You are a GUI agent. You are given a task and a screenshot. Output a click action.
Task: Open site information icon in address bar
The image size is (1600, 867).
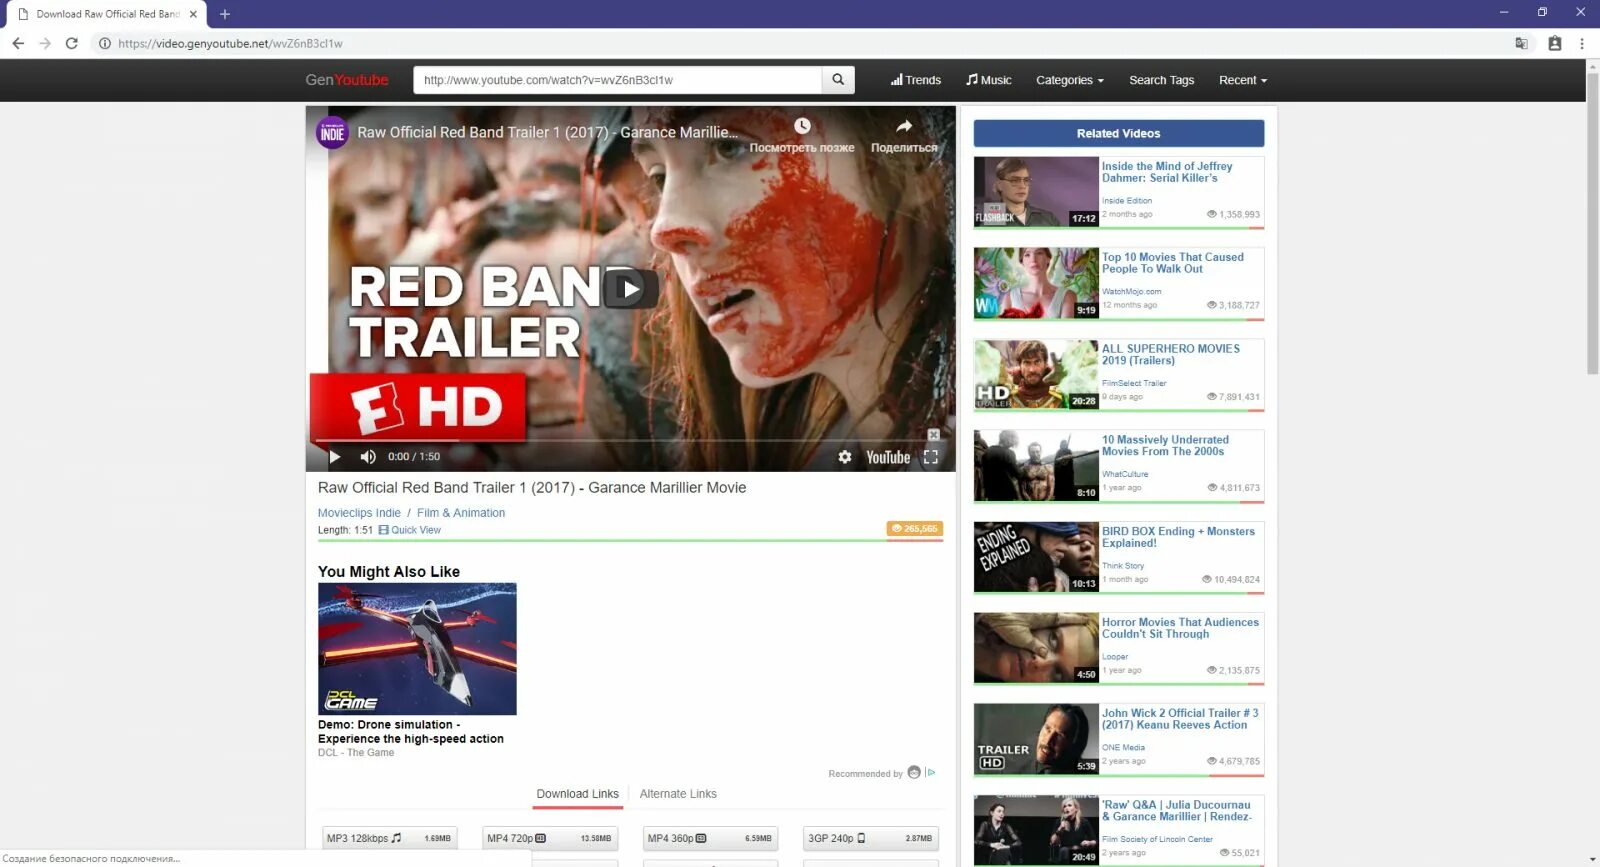(x=104, y=43)
